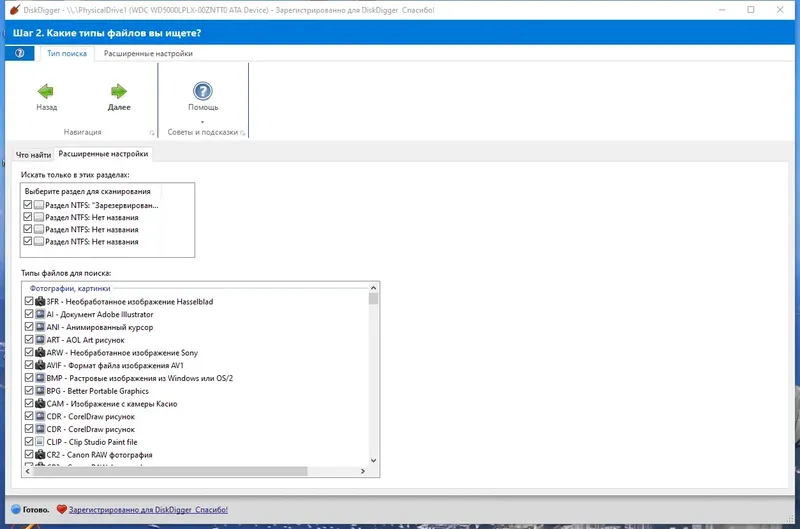
Task: Click the DiskDigger app icon in title bar
Action: (x=14, y=10)
